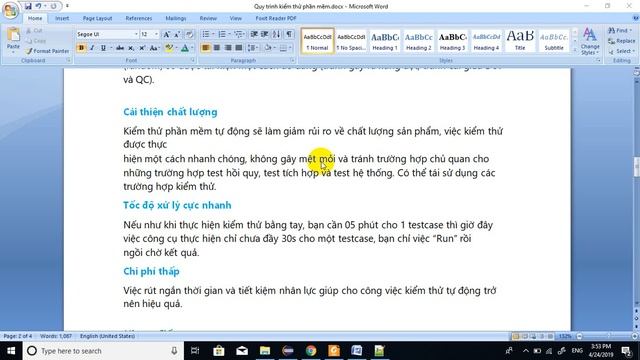Toggle Underline formatting
Viewport: 640px width, 360px height.
coord(103,48)
